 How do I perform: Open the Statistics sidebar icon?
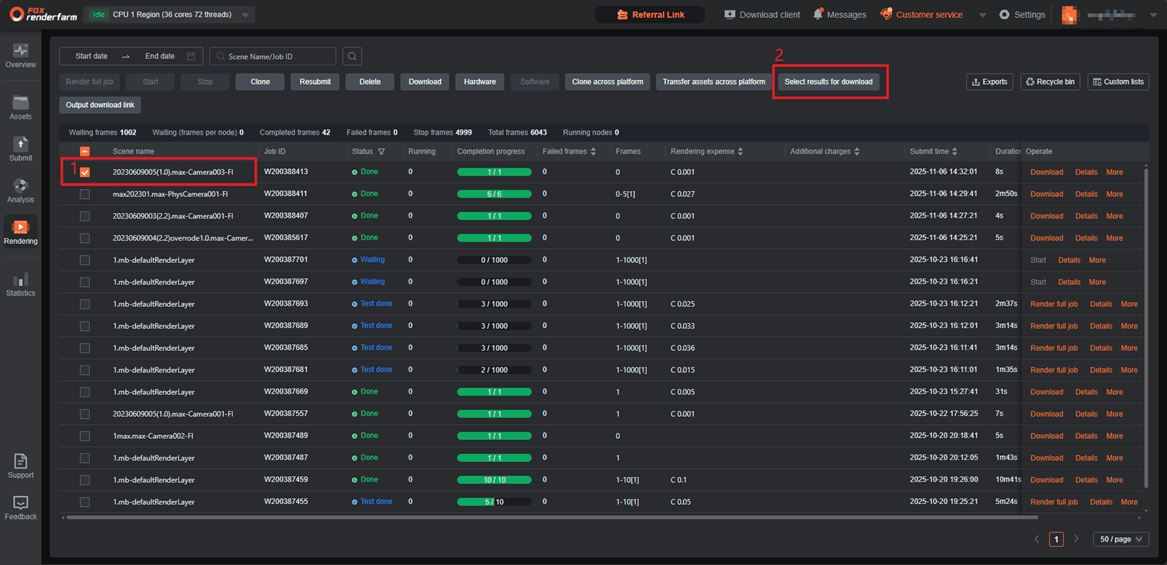[20, 284]
